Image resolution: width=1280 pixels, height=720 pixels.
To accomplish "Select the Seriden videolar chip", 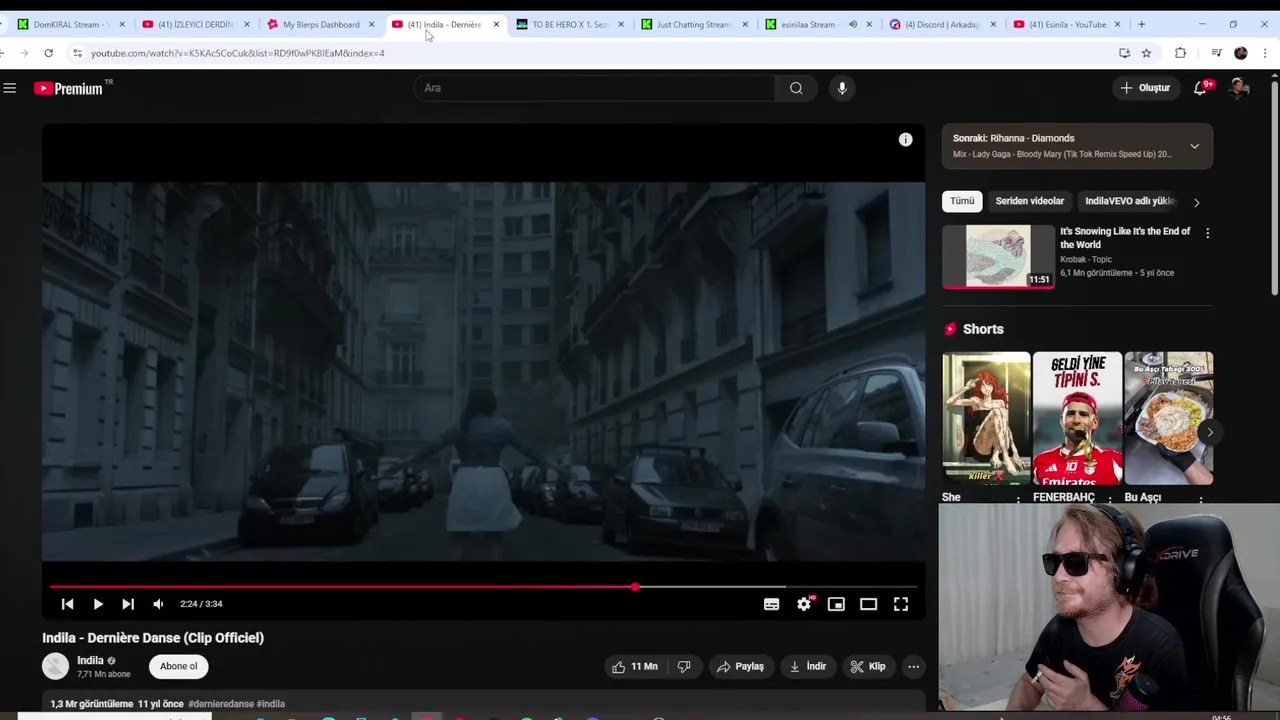I will [x=1029, y=201].
